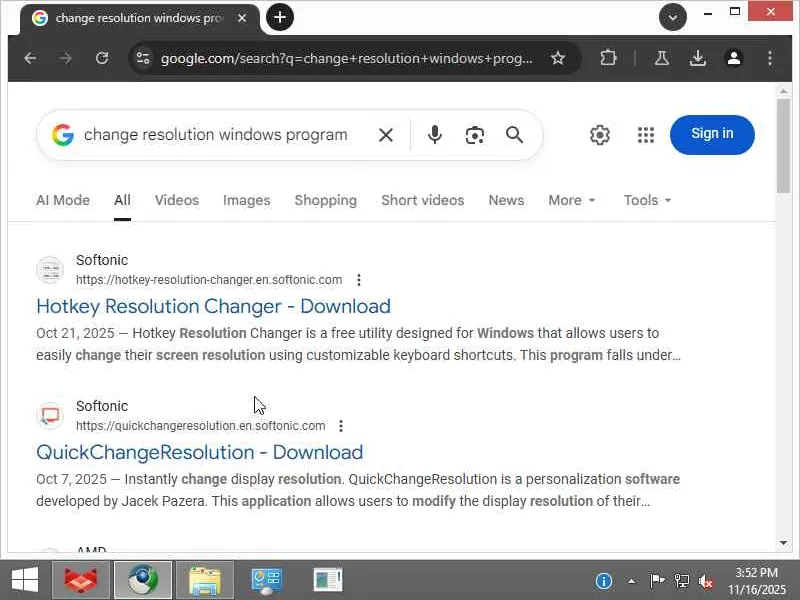Switch to Shopping results
The image size is (800, 600).
[x=326, y=201]
